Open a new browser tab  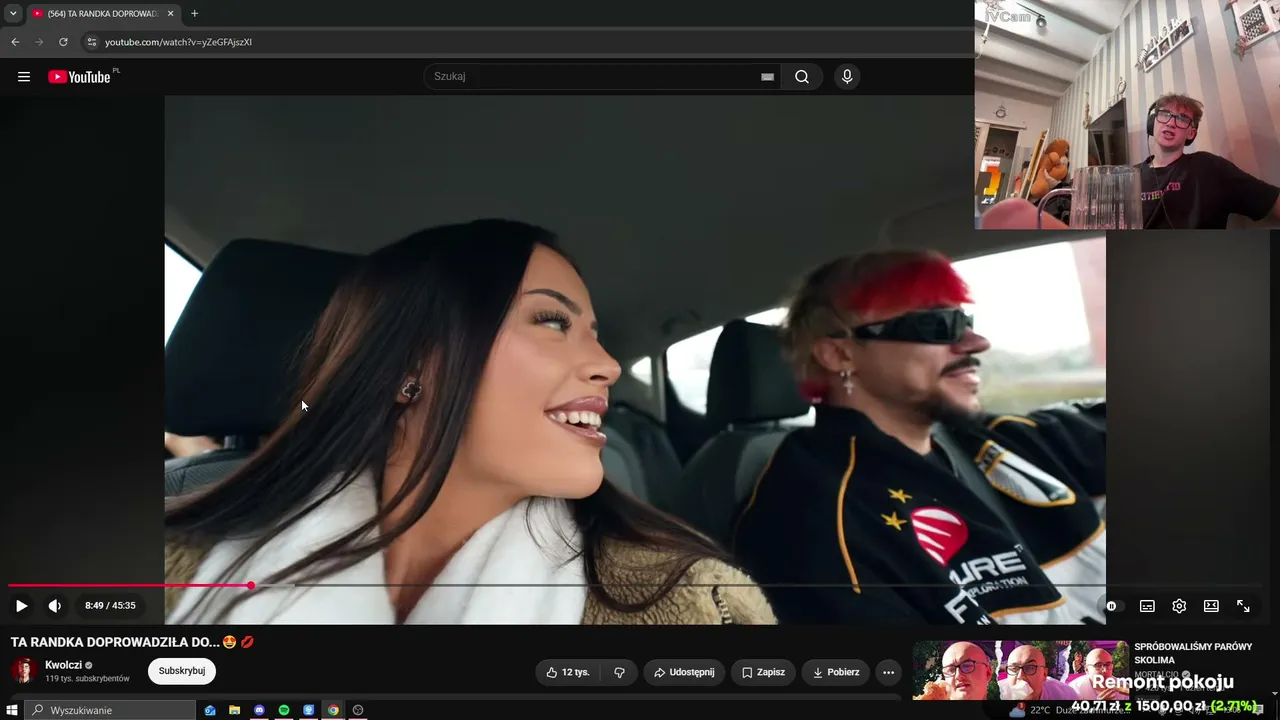tap(194, 14)
